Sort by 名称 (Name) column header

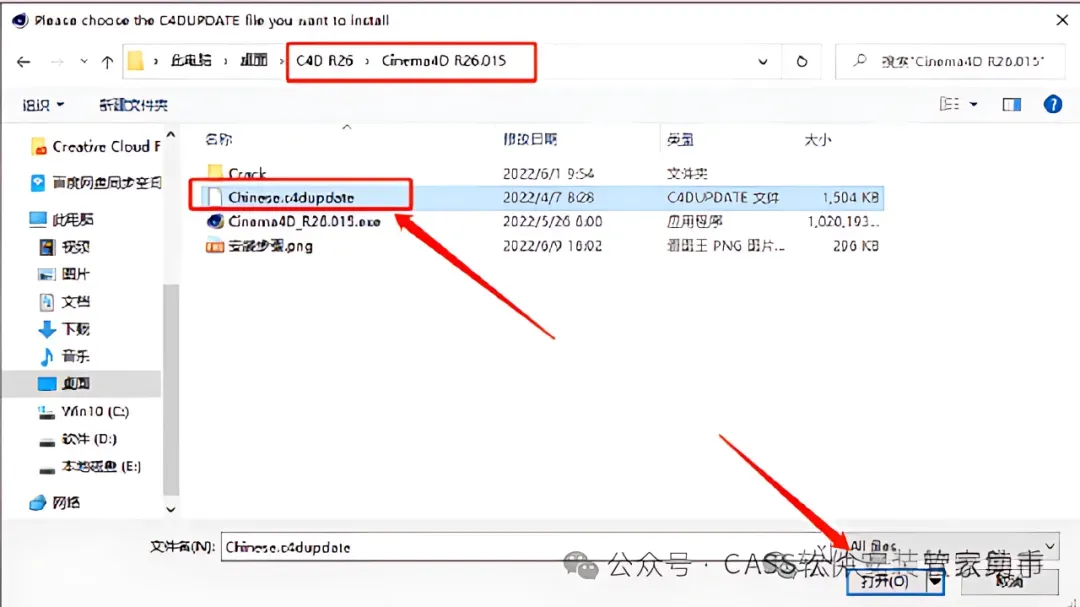click(x=219, y=139)
